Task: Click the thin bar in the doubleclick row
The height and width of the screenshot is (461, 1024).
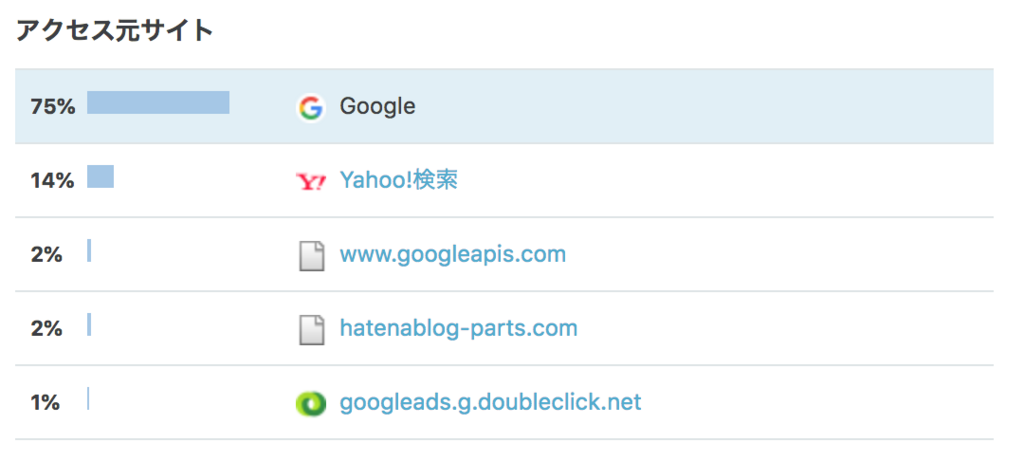Action: pyautogui.click(x=88, y=398)
